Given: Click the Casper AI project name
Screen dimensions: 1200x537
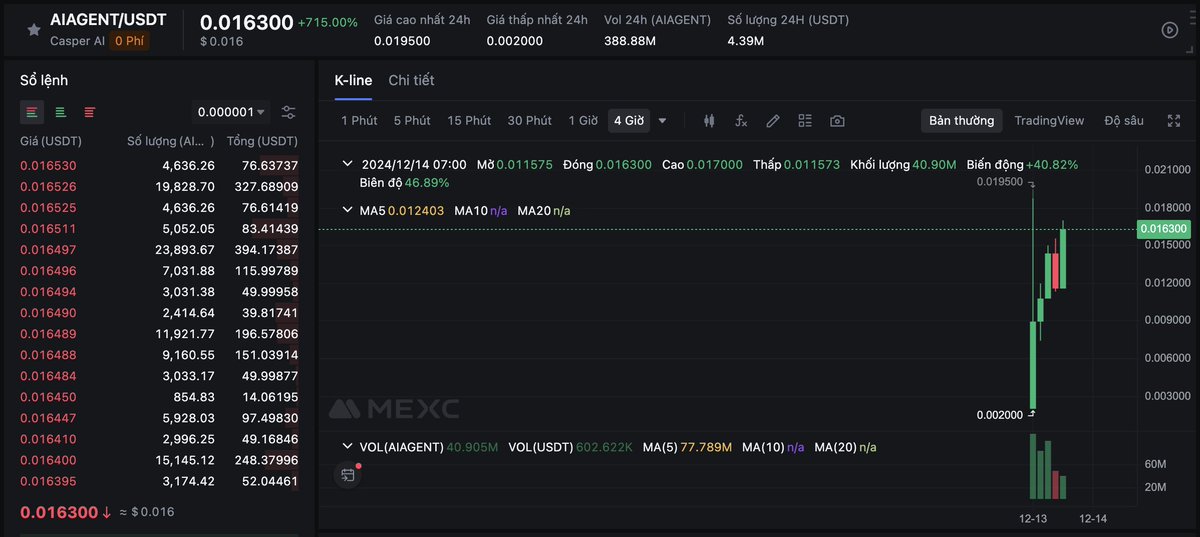Looking at the screenshot, I should point(77,41).
